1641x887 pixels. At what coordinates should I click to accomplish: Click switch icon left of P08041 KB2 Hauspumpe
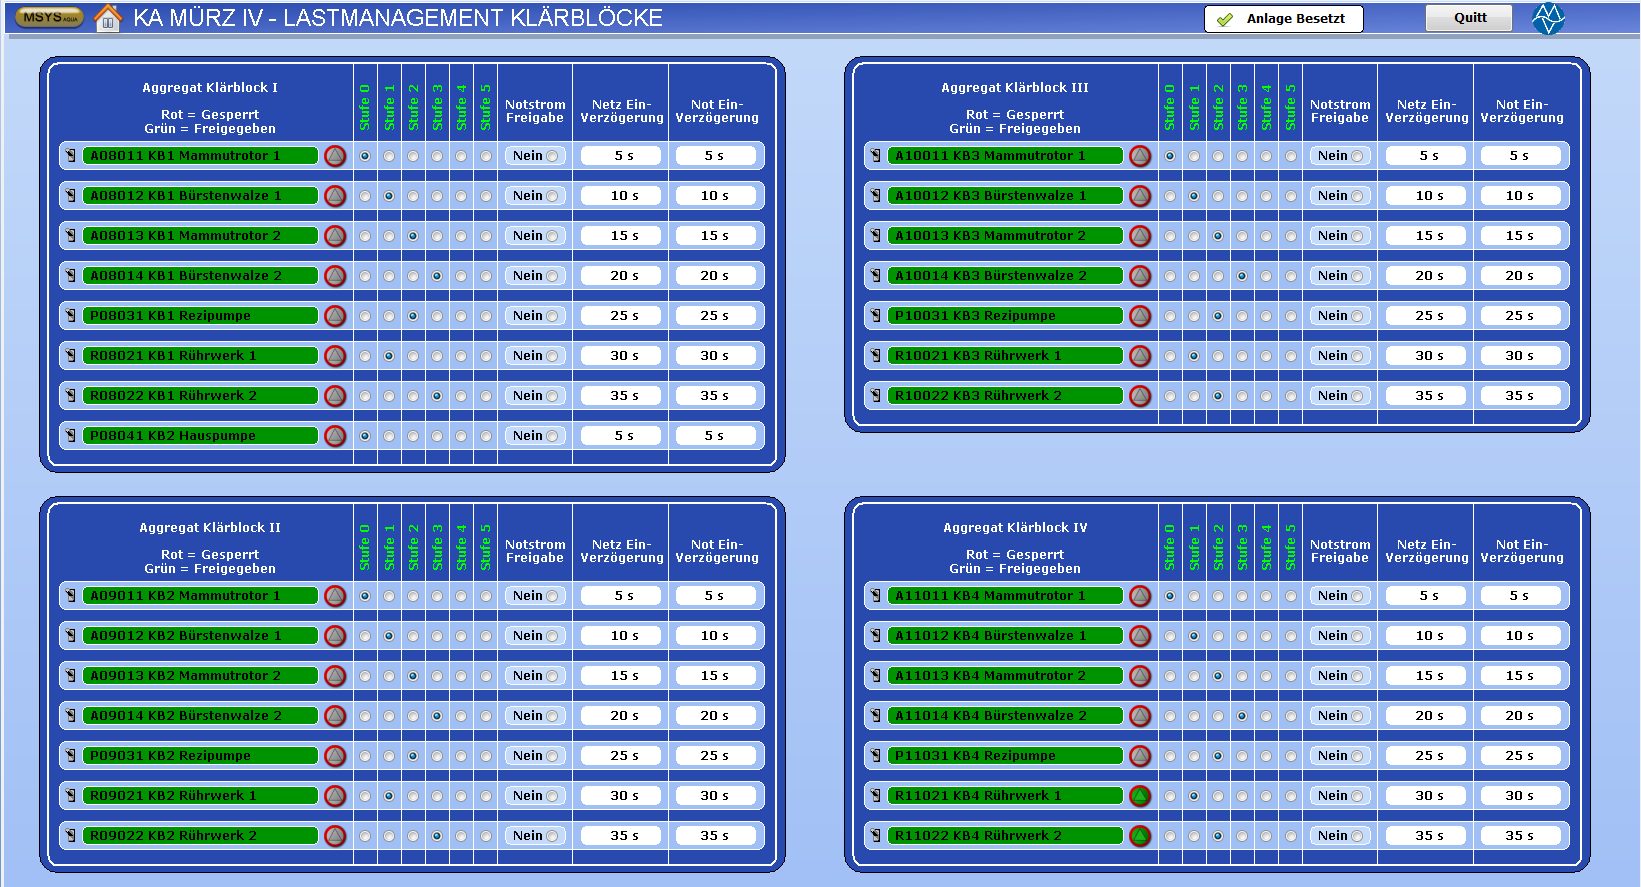[71, 436]
